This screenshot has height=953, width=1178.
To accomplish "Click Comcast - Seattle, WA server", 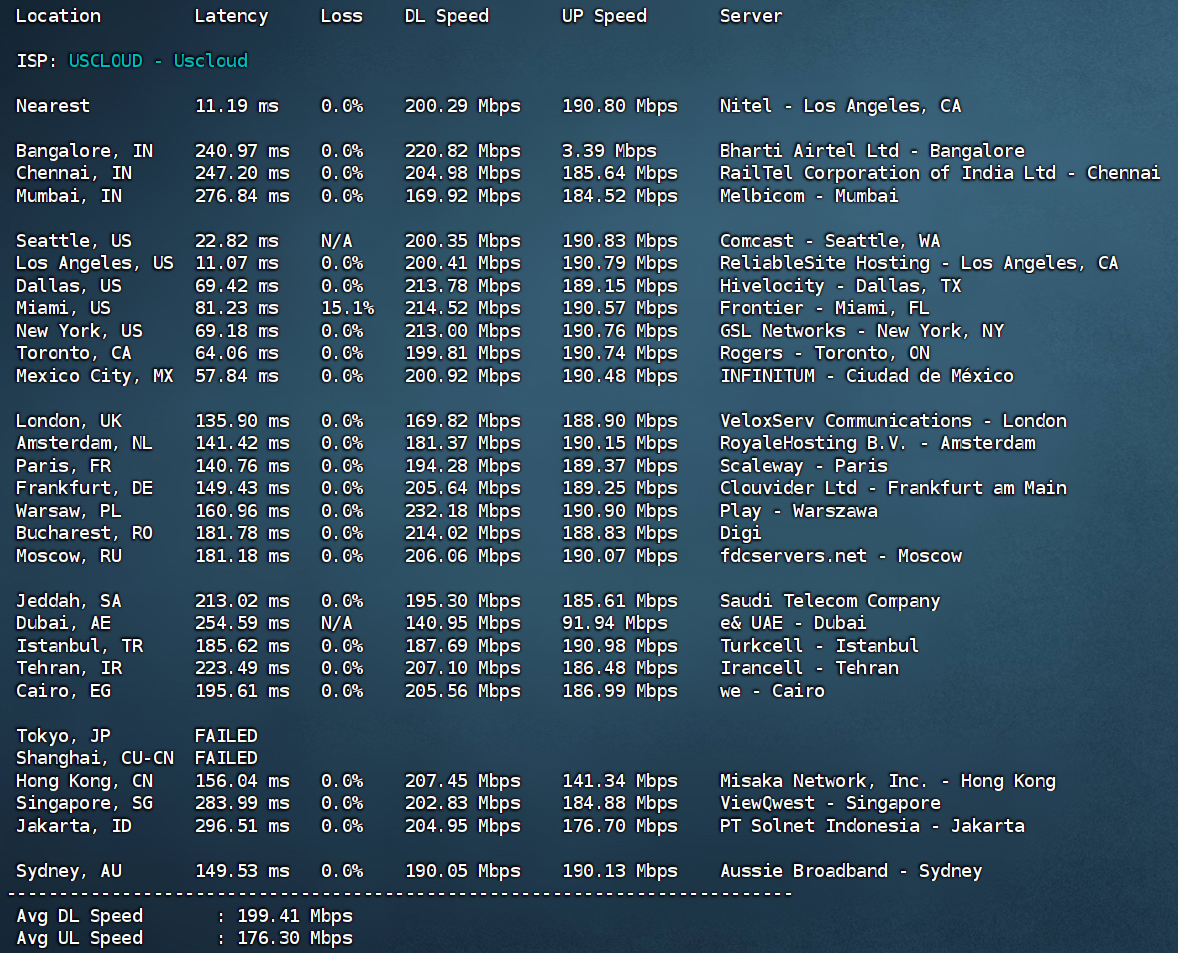I will click(x=830, y=241).
